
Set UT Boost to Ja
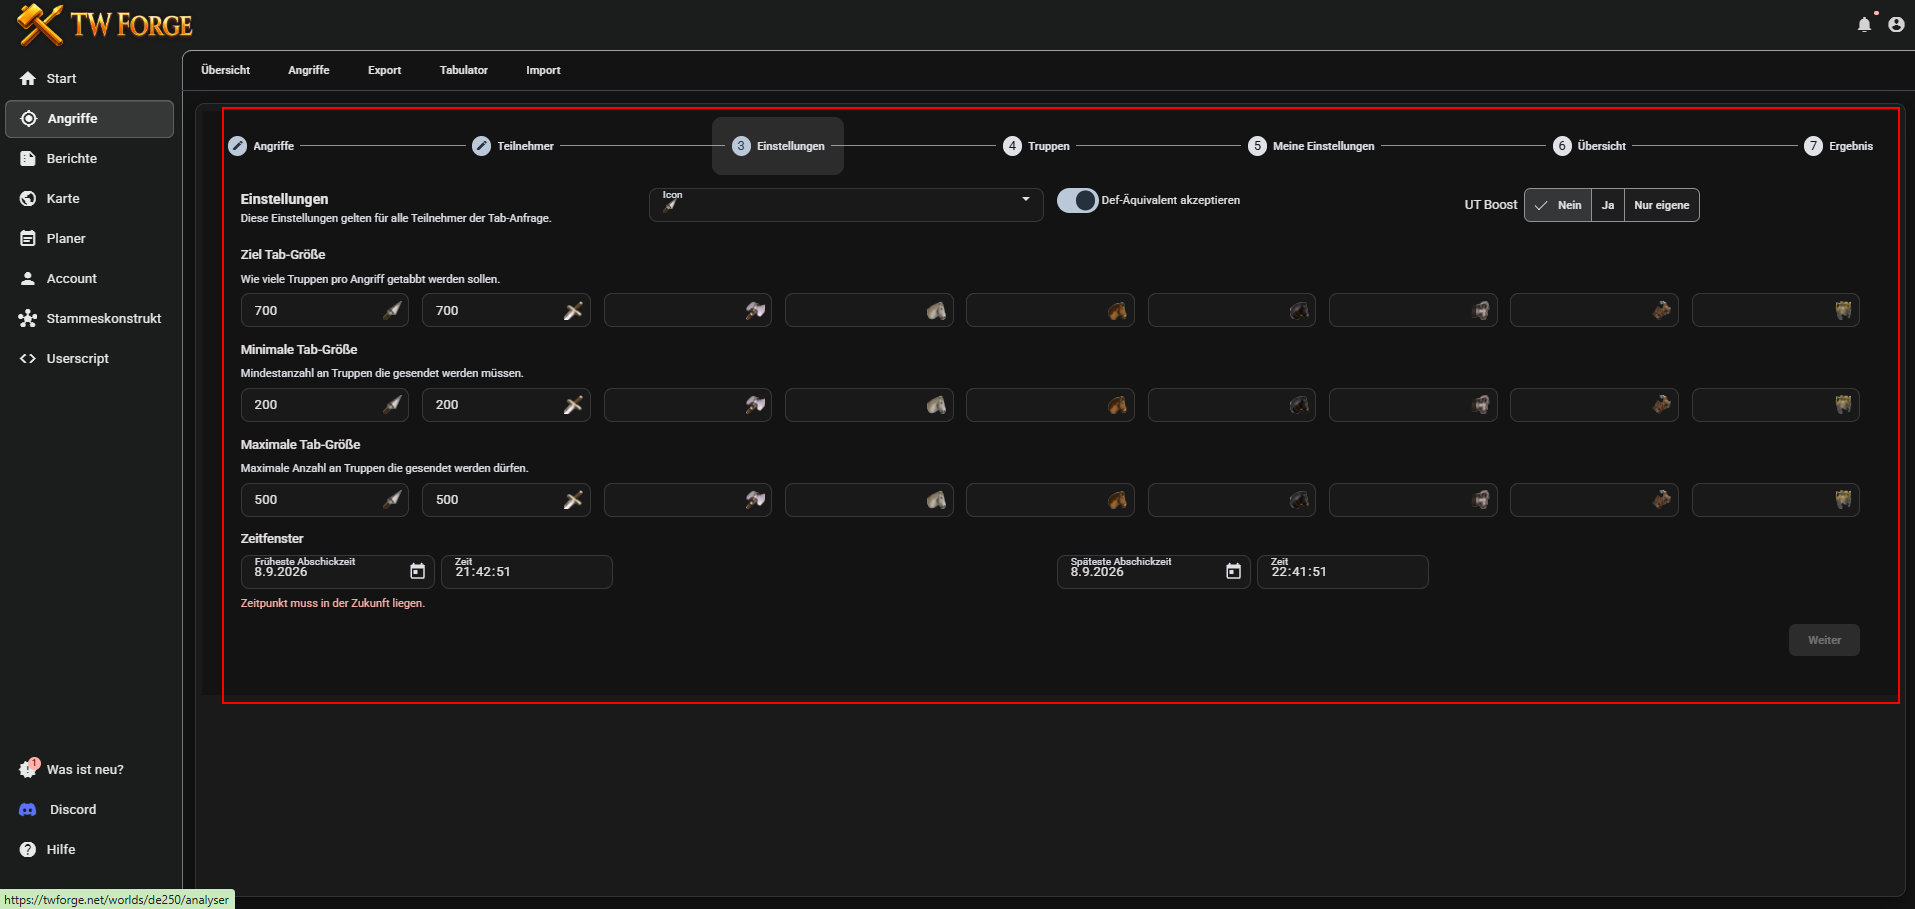pyautogui.click(x=1608, y=205)
